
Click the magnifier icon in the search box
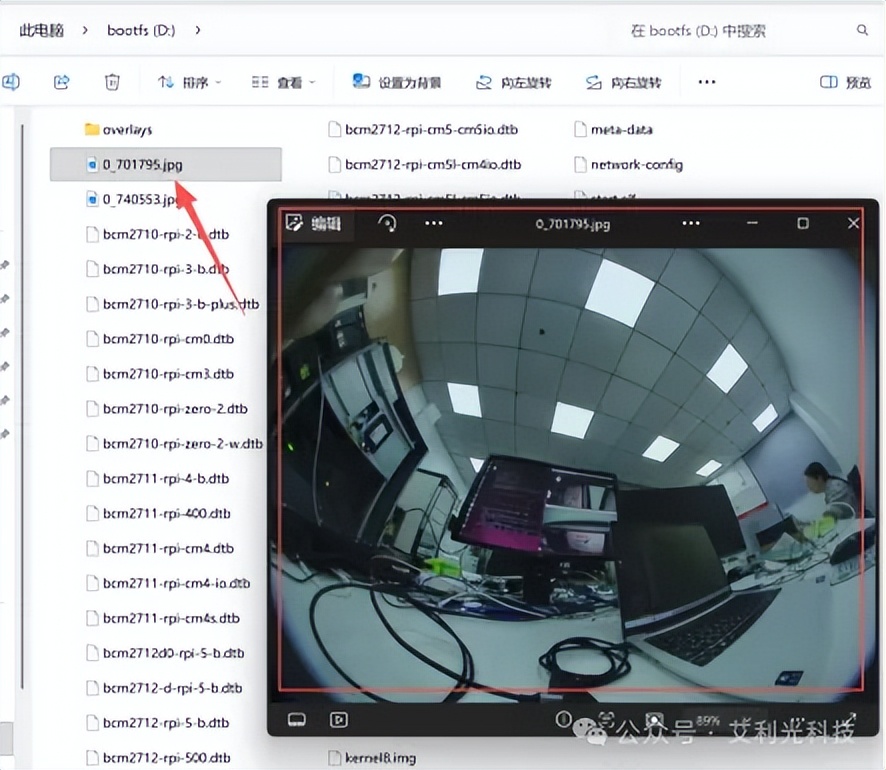(x=862, y=30)
